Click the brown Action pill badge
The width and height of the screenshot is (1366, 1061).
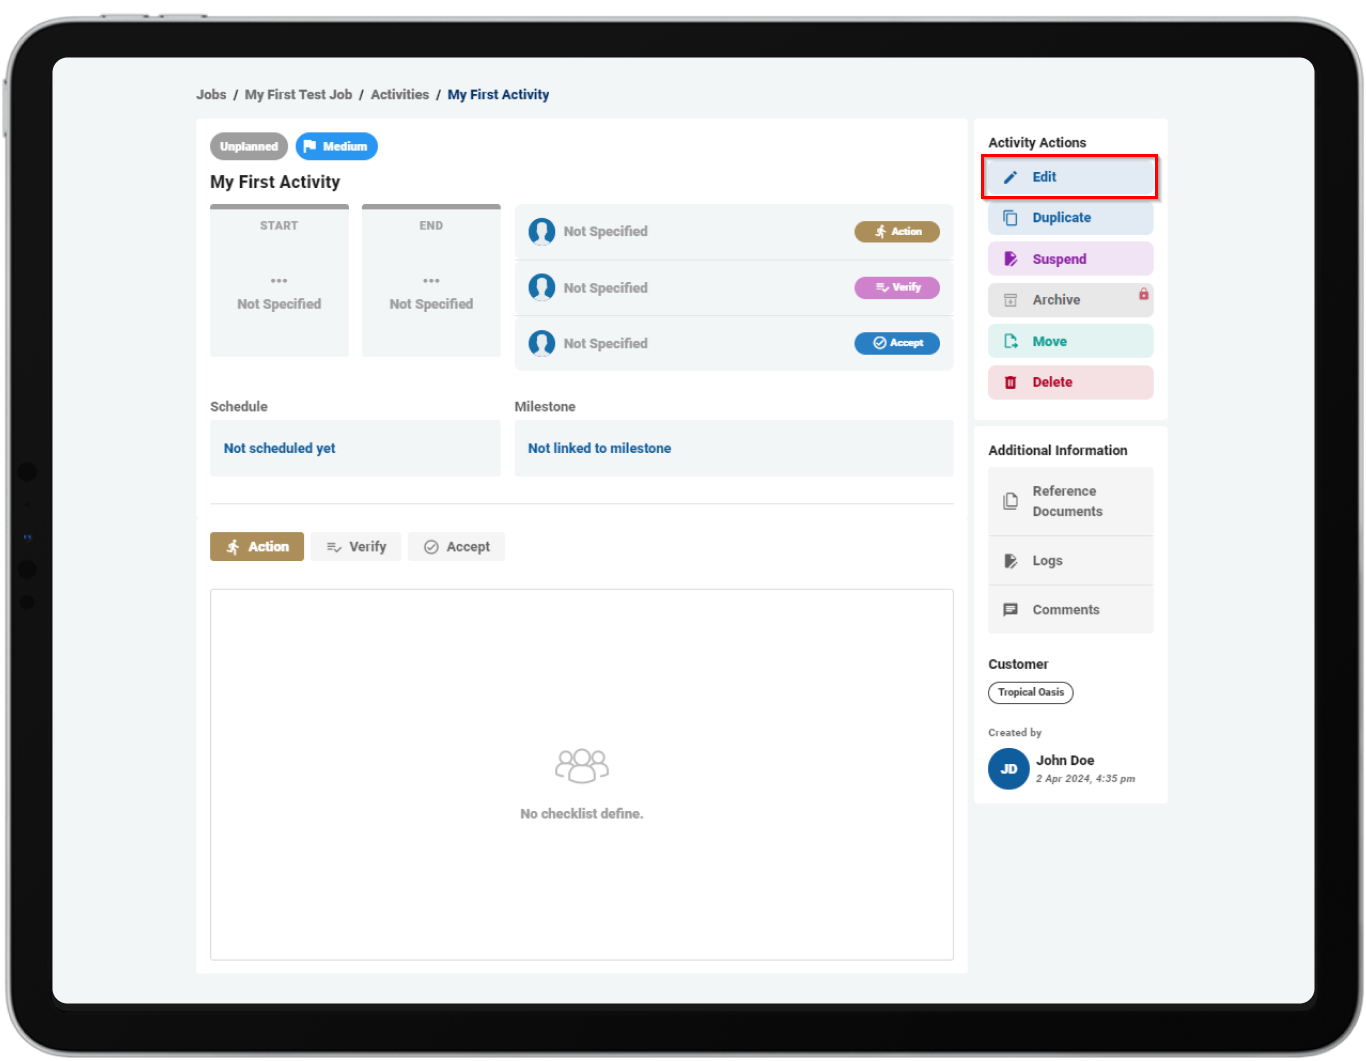pyautogui.click(x=897, y=232)
